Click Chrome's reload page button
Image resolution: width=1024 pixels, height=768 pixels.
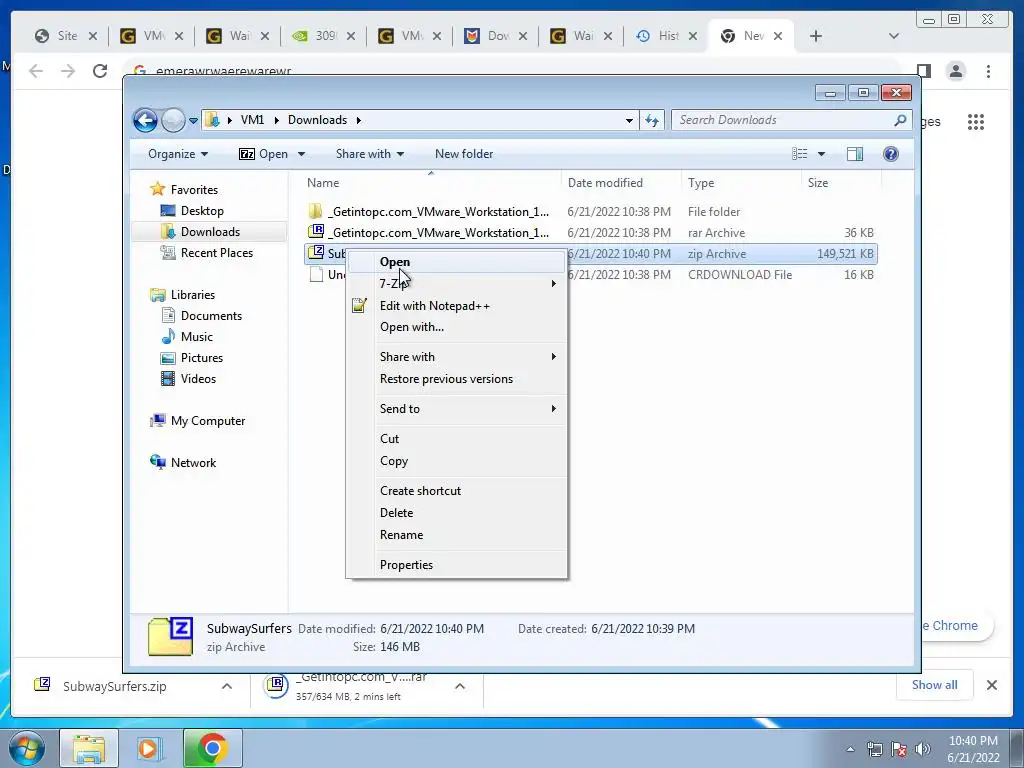point(100,71)
